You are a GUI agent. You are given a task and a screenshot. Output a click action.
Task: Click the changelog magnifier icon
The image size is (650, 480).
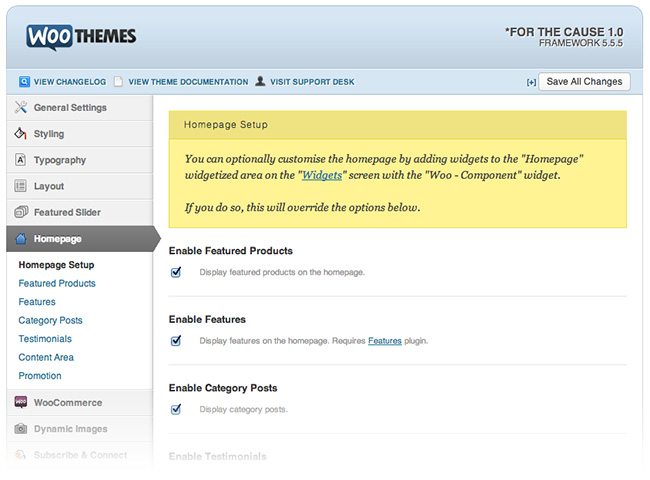[x=24, y=82]
